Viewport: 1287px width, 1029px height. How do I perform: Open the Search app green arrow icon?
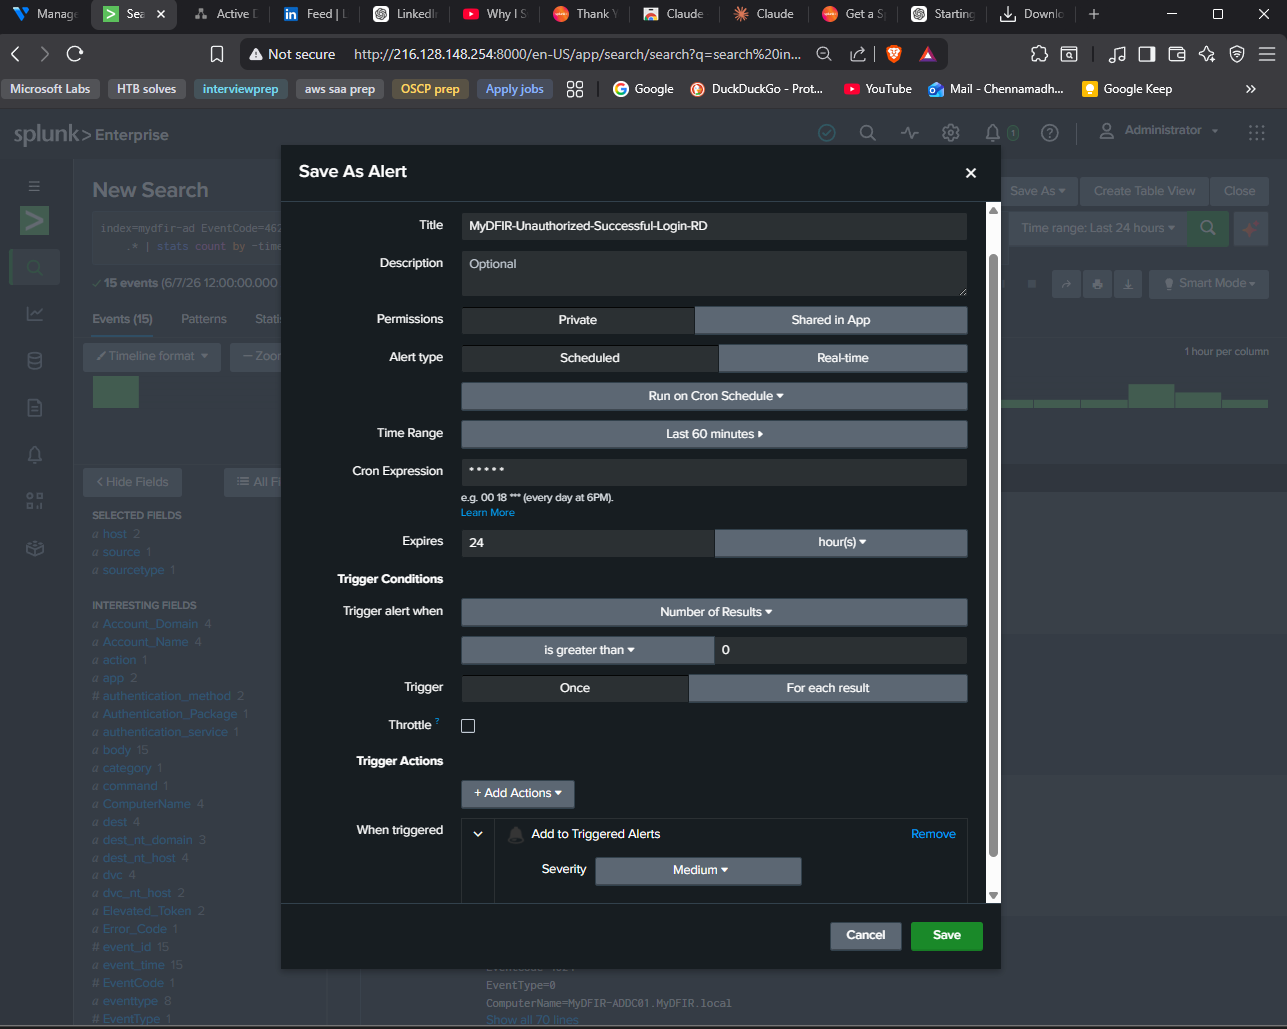[35, 220]
